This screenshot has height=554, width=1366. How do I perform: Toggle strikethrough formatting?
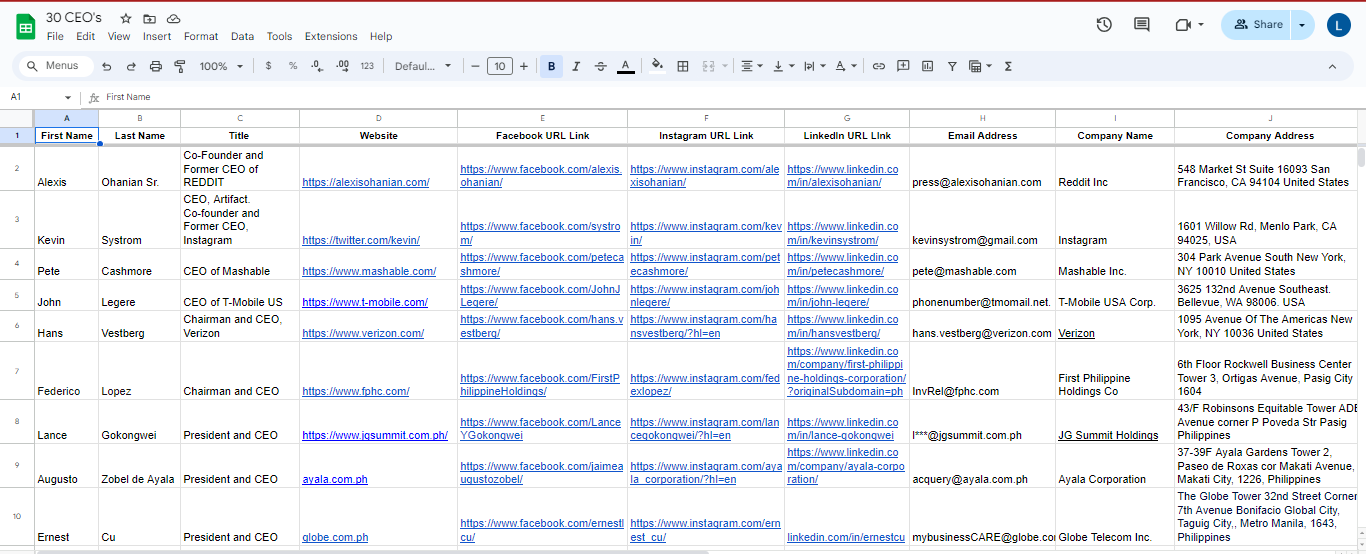(600, 66)
